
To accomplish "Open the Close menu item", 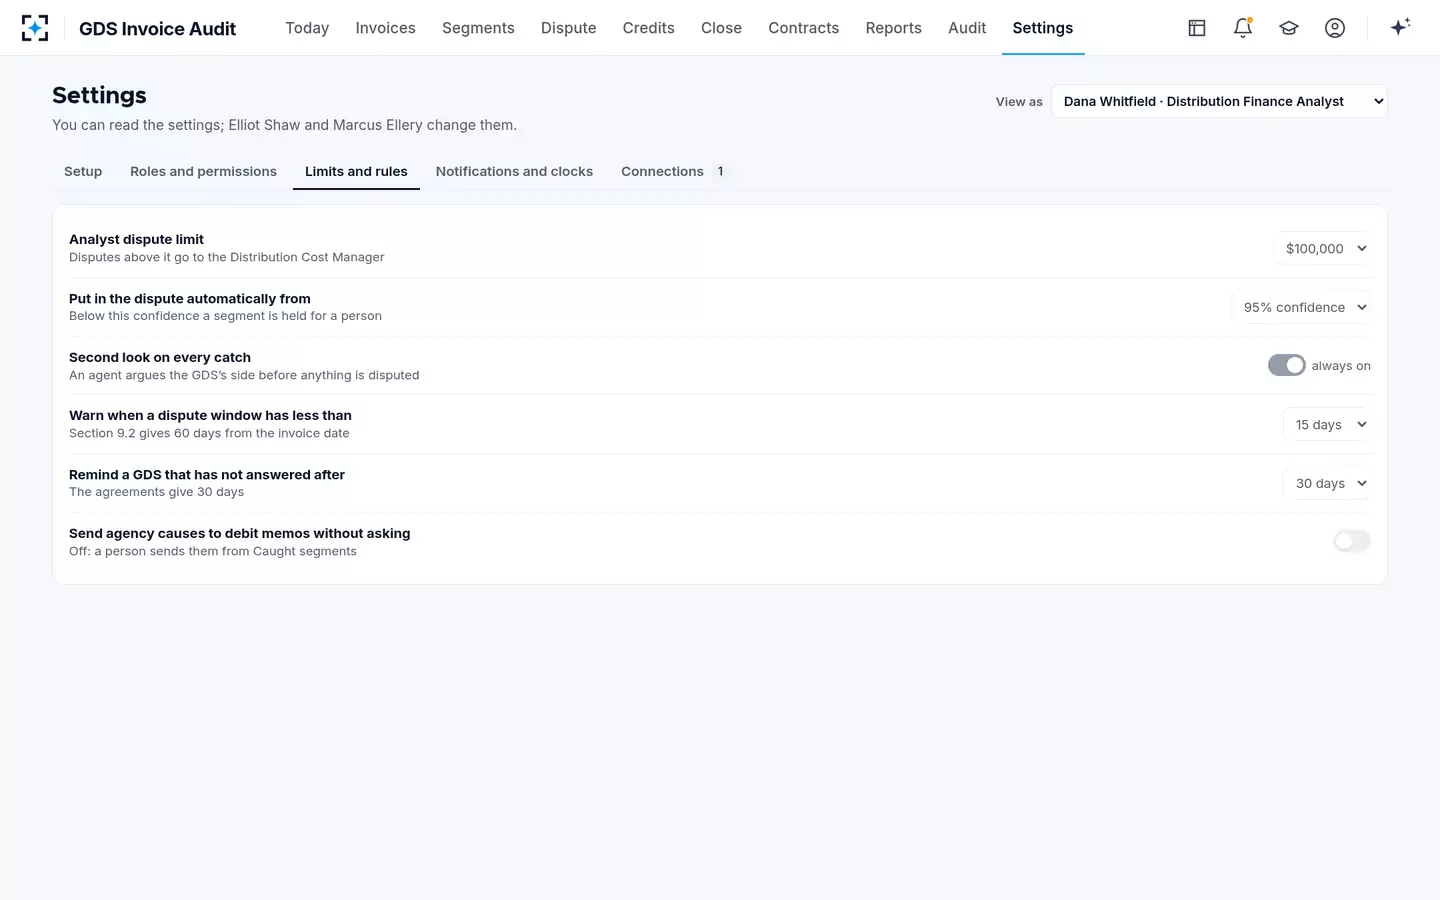I will click(721, 28).
